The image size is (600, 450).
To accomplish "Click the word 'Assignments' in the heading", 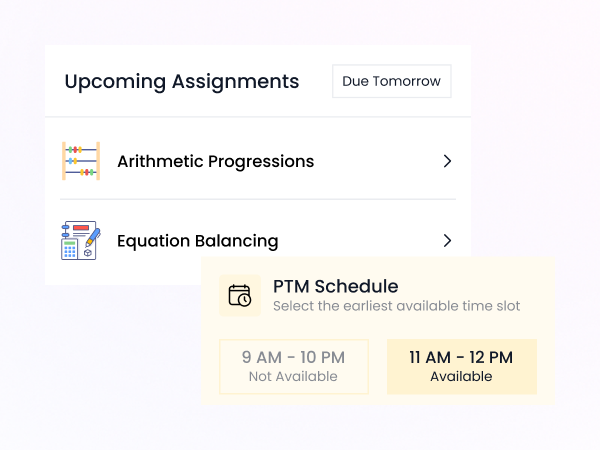I will (235, 82).
